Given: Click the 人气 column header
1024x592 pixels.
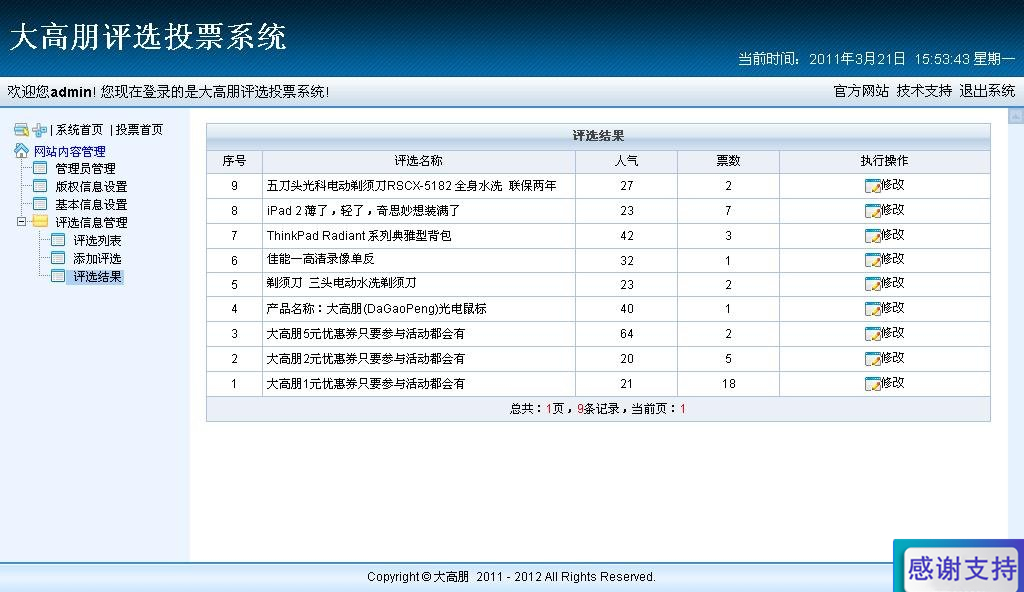Looking at the screenshot, I should point(626,161).
